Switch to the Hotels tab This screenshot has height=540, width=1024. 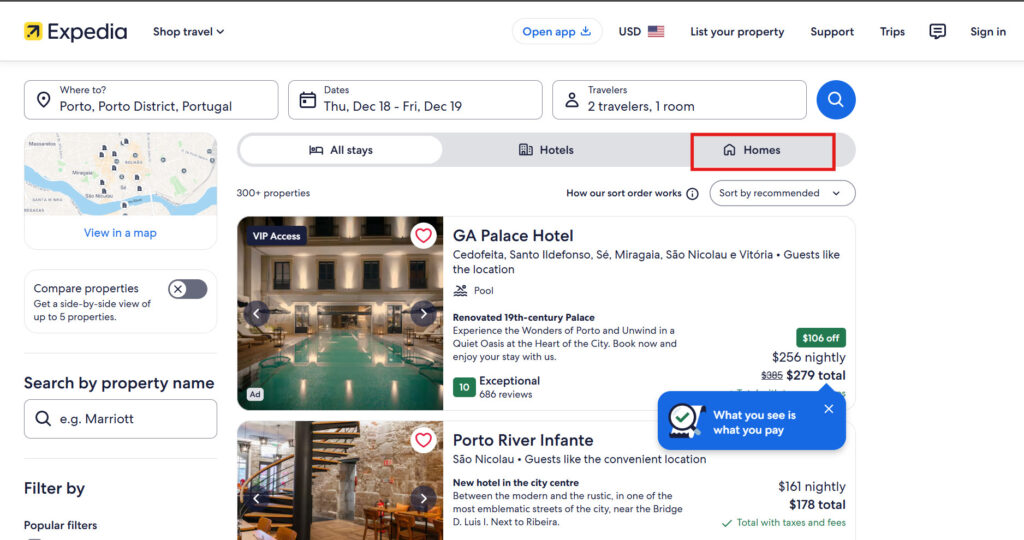coord(546,150)
